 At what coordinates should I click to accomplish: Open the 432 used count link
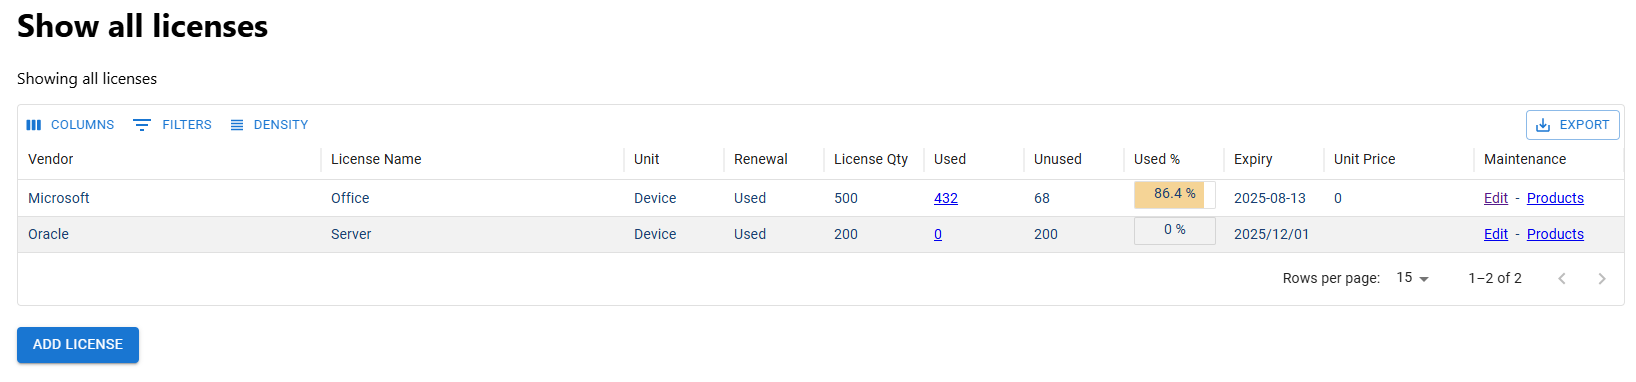pos(946,198)
